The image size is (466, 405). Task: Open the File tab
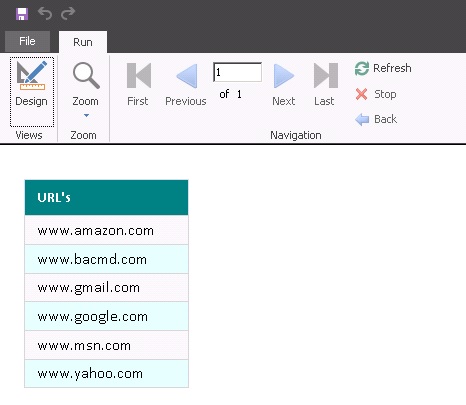point(27,41)
